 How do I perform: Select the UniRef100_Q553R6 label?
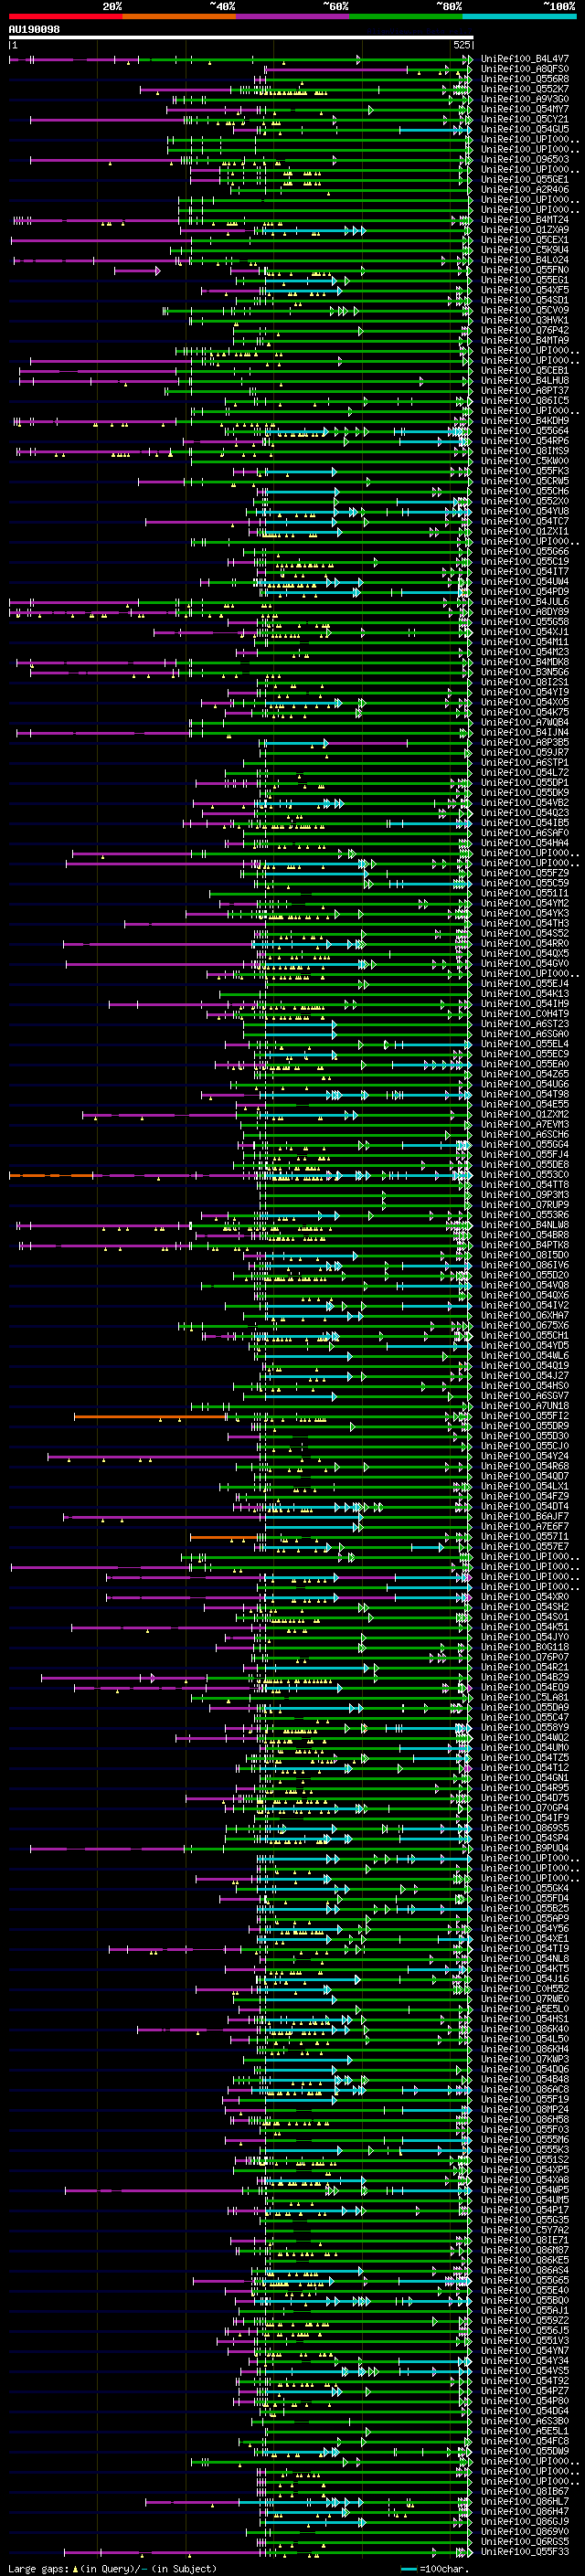pyautogui.click(x=525, y=1215)
